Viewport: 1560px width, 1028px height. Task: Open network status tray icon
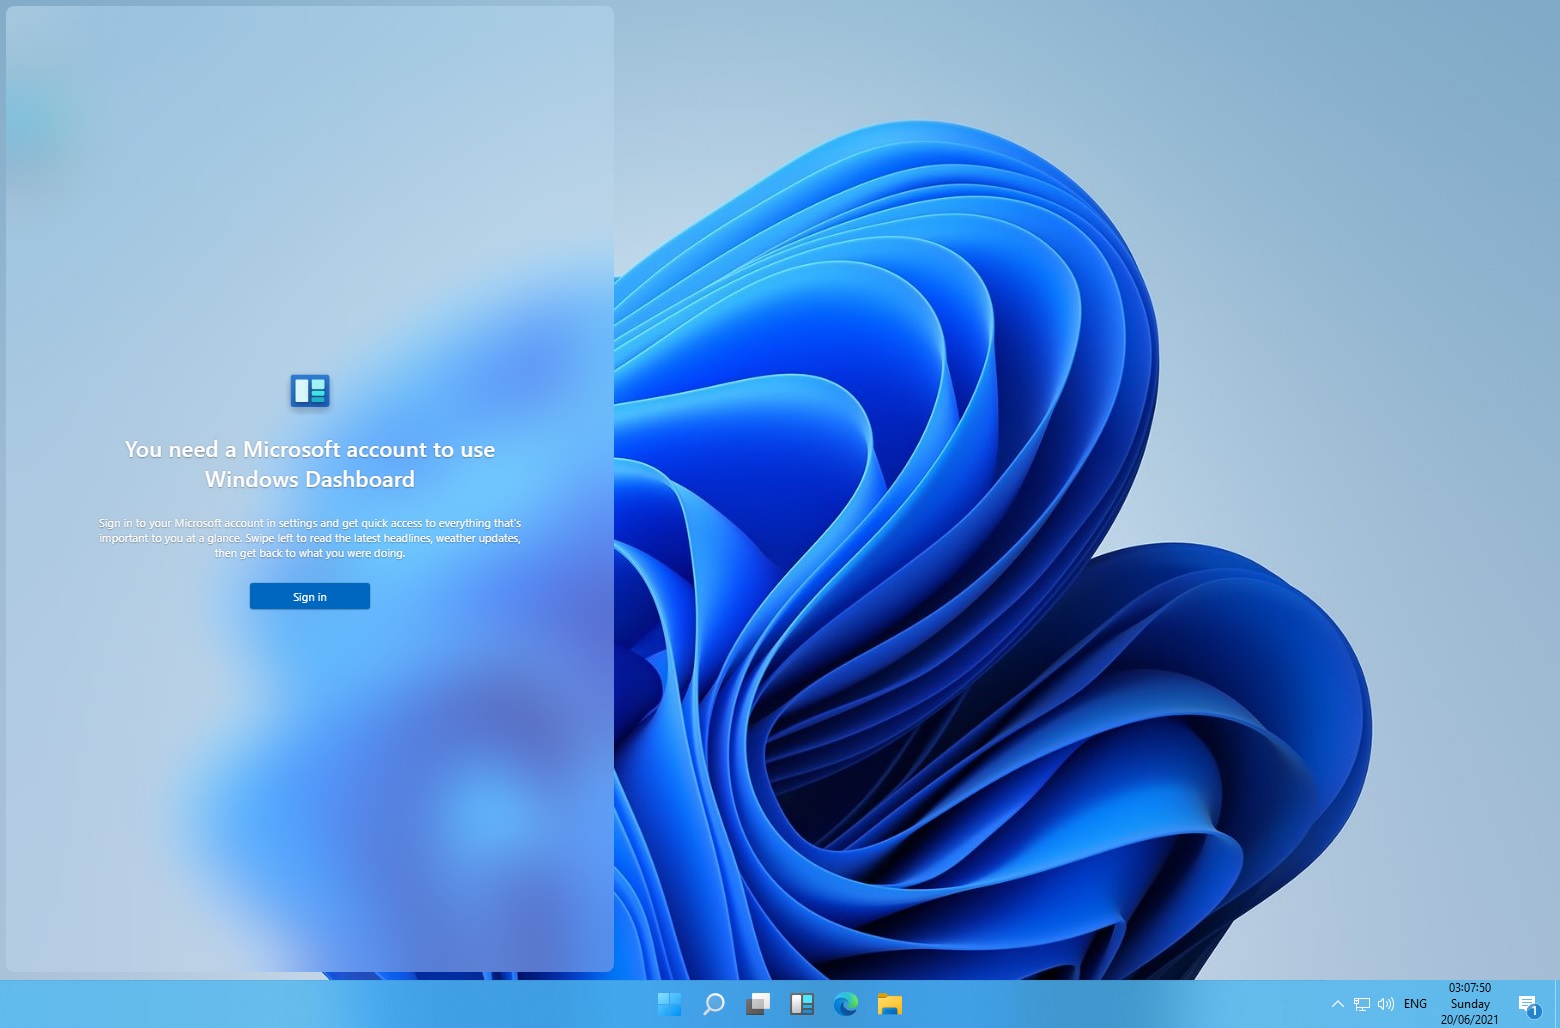(1362, 1004)
